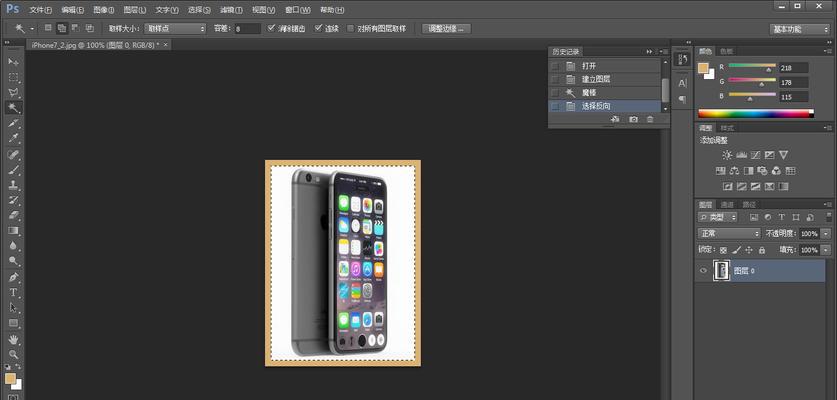
Task: Select the Move tool
Action: pos(13,62)
